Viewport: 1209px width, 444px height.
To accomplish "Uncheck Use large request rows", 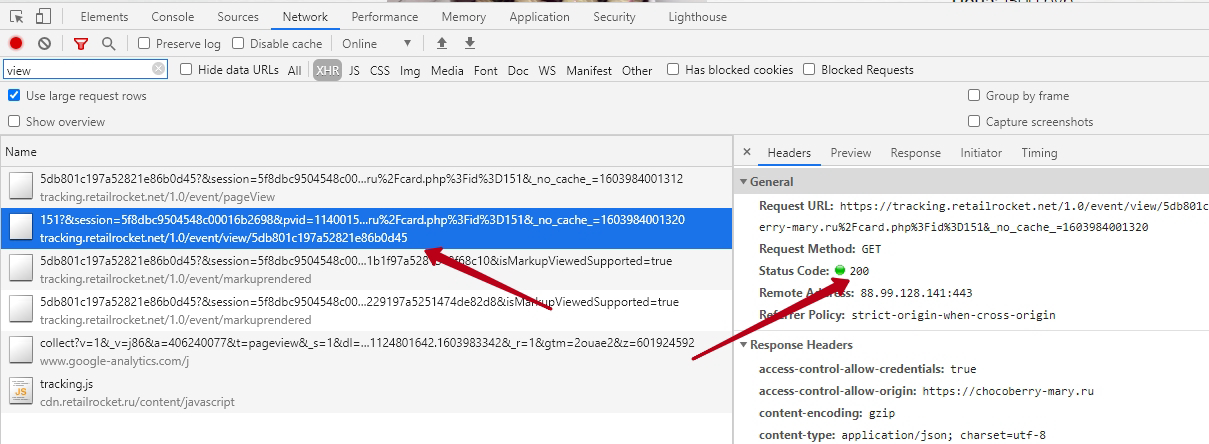I will (x=14, y=96).
